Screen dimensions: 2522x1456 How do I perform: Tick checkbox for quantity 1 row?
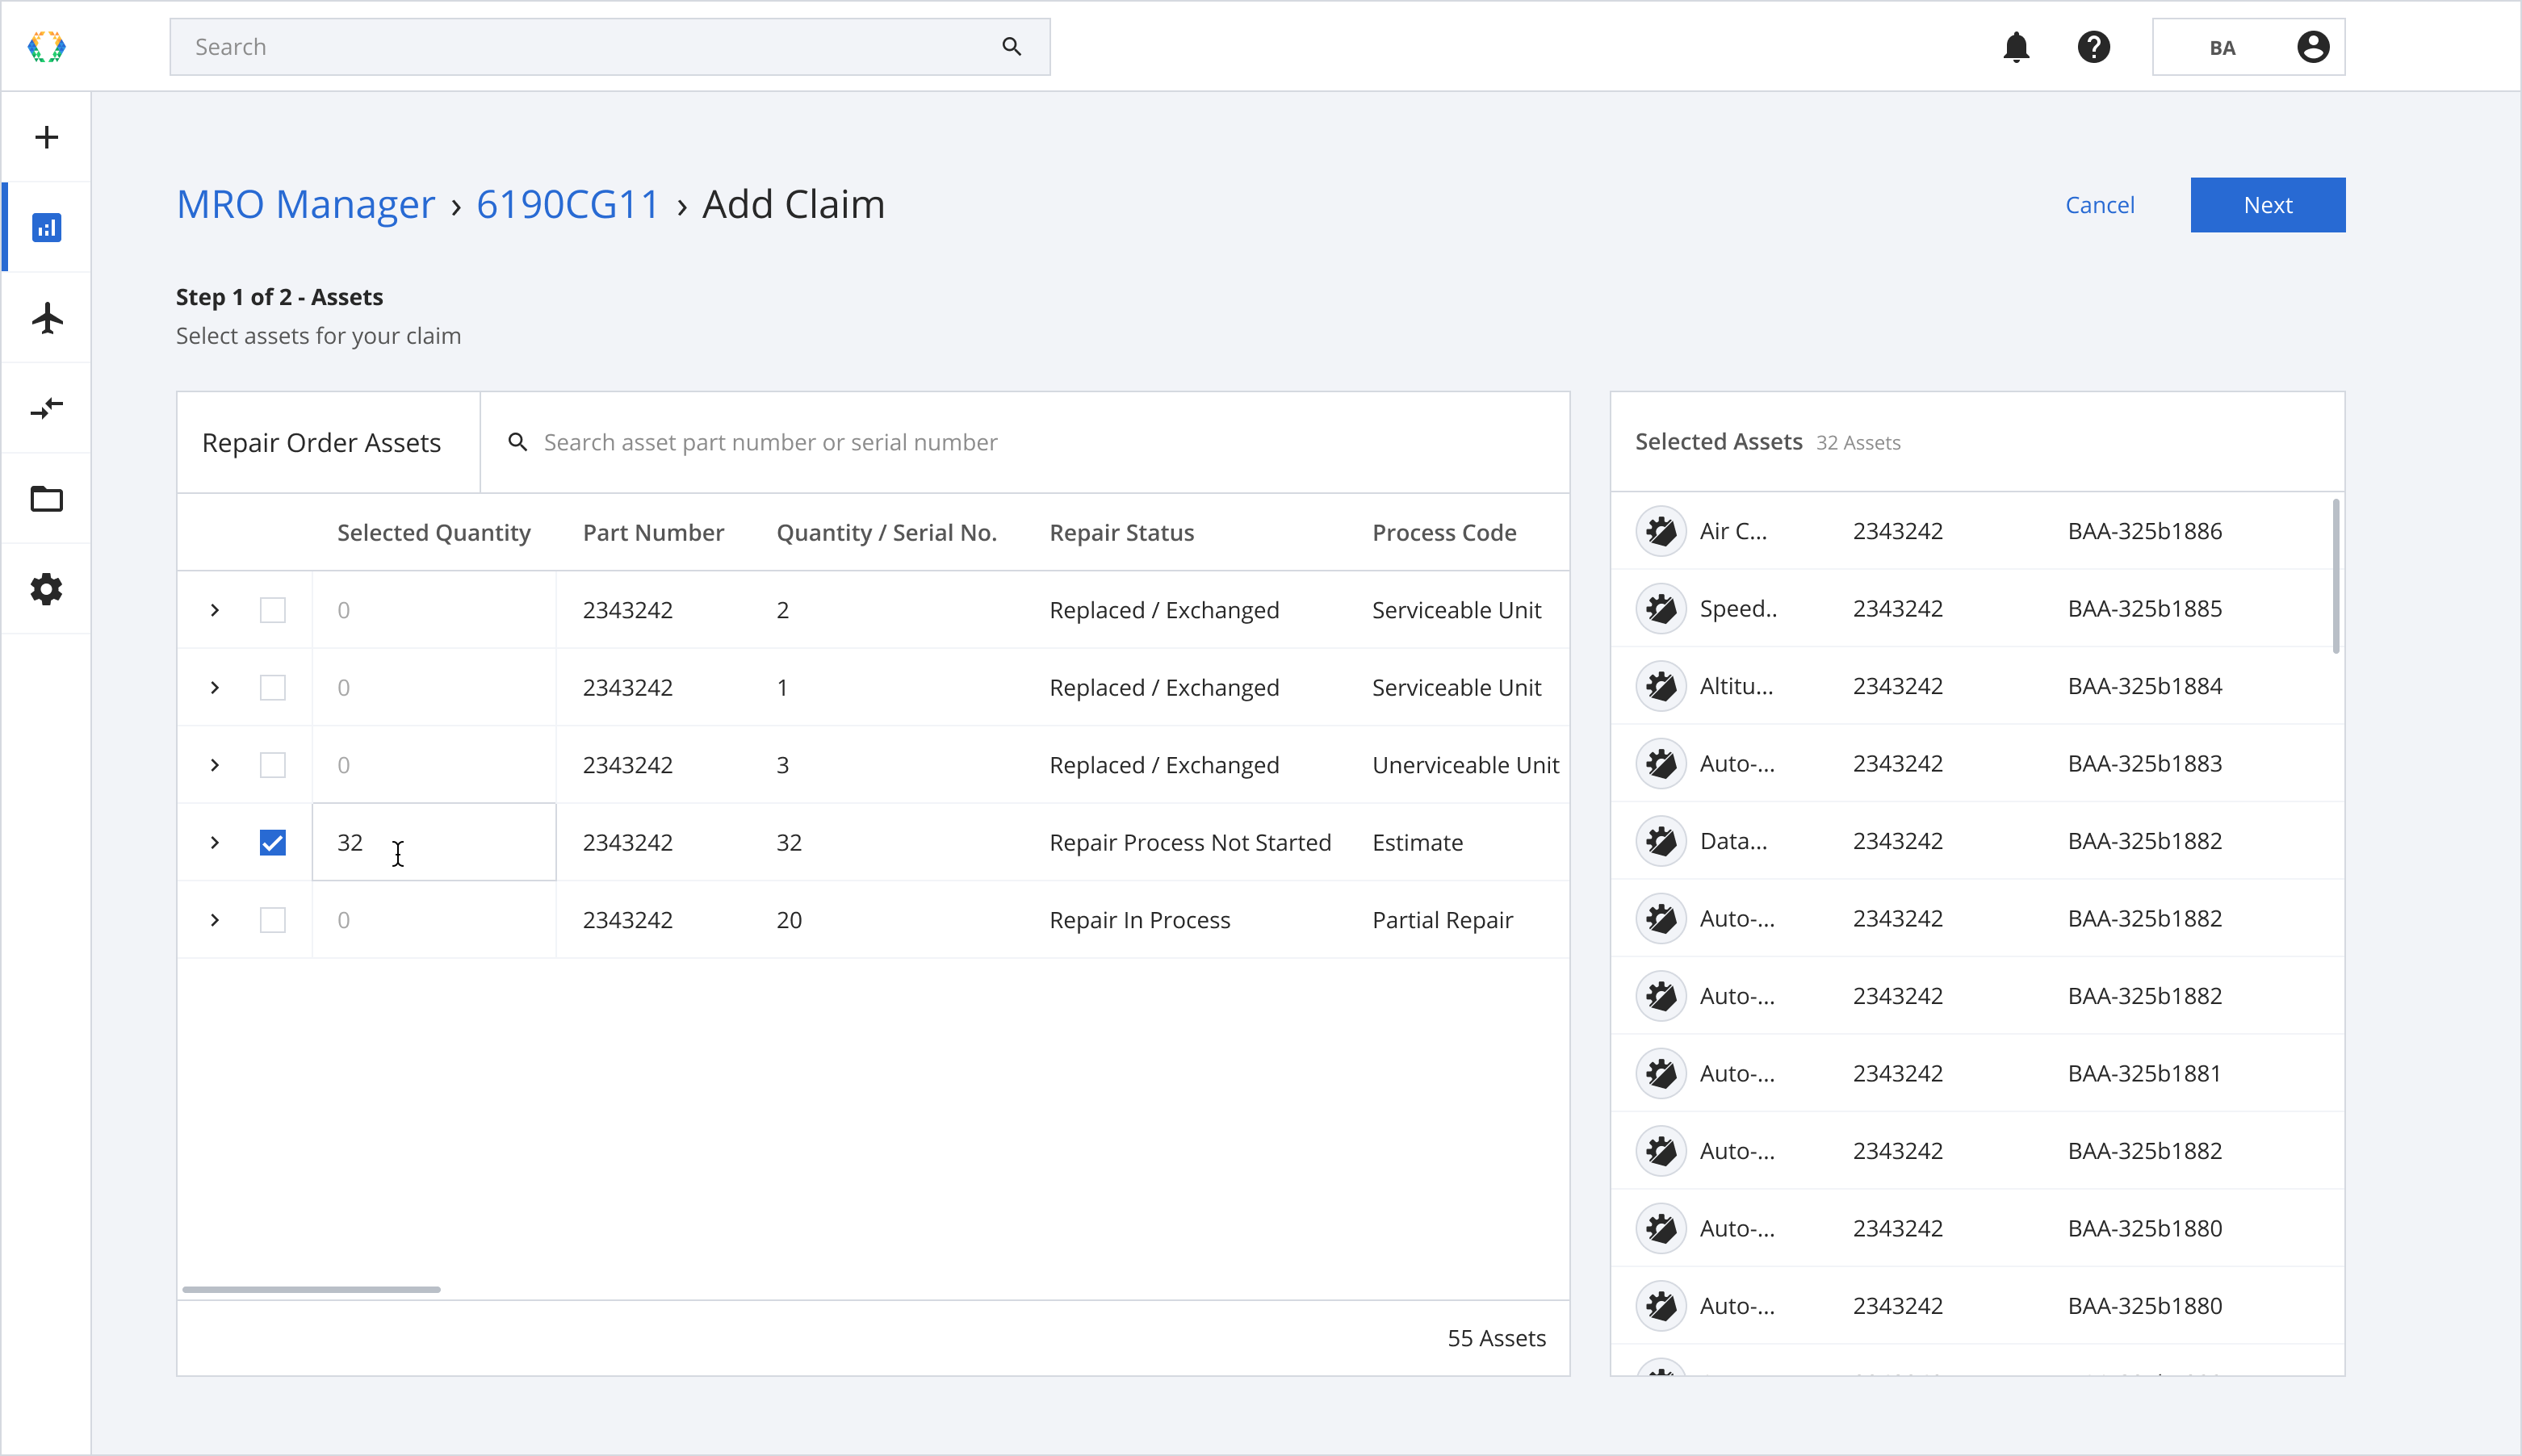(272, 687)
